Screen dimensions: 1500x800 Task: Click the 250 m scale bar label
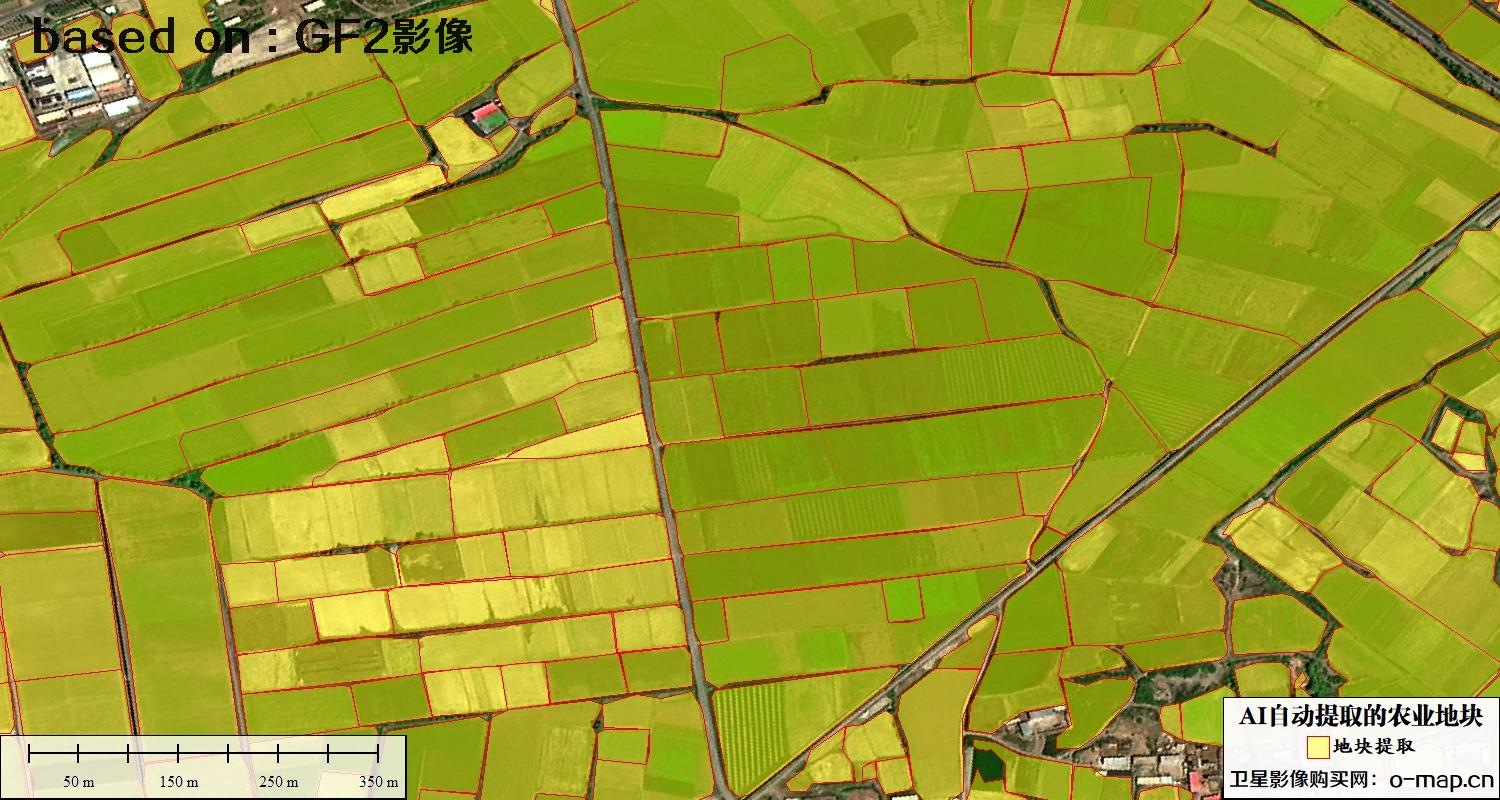click(x=278, y=782)
